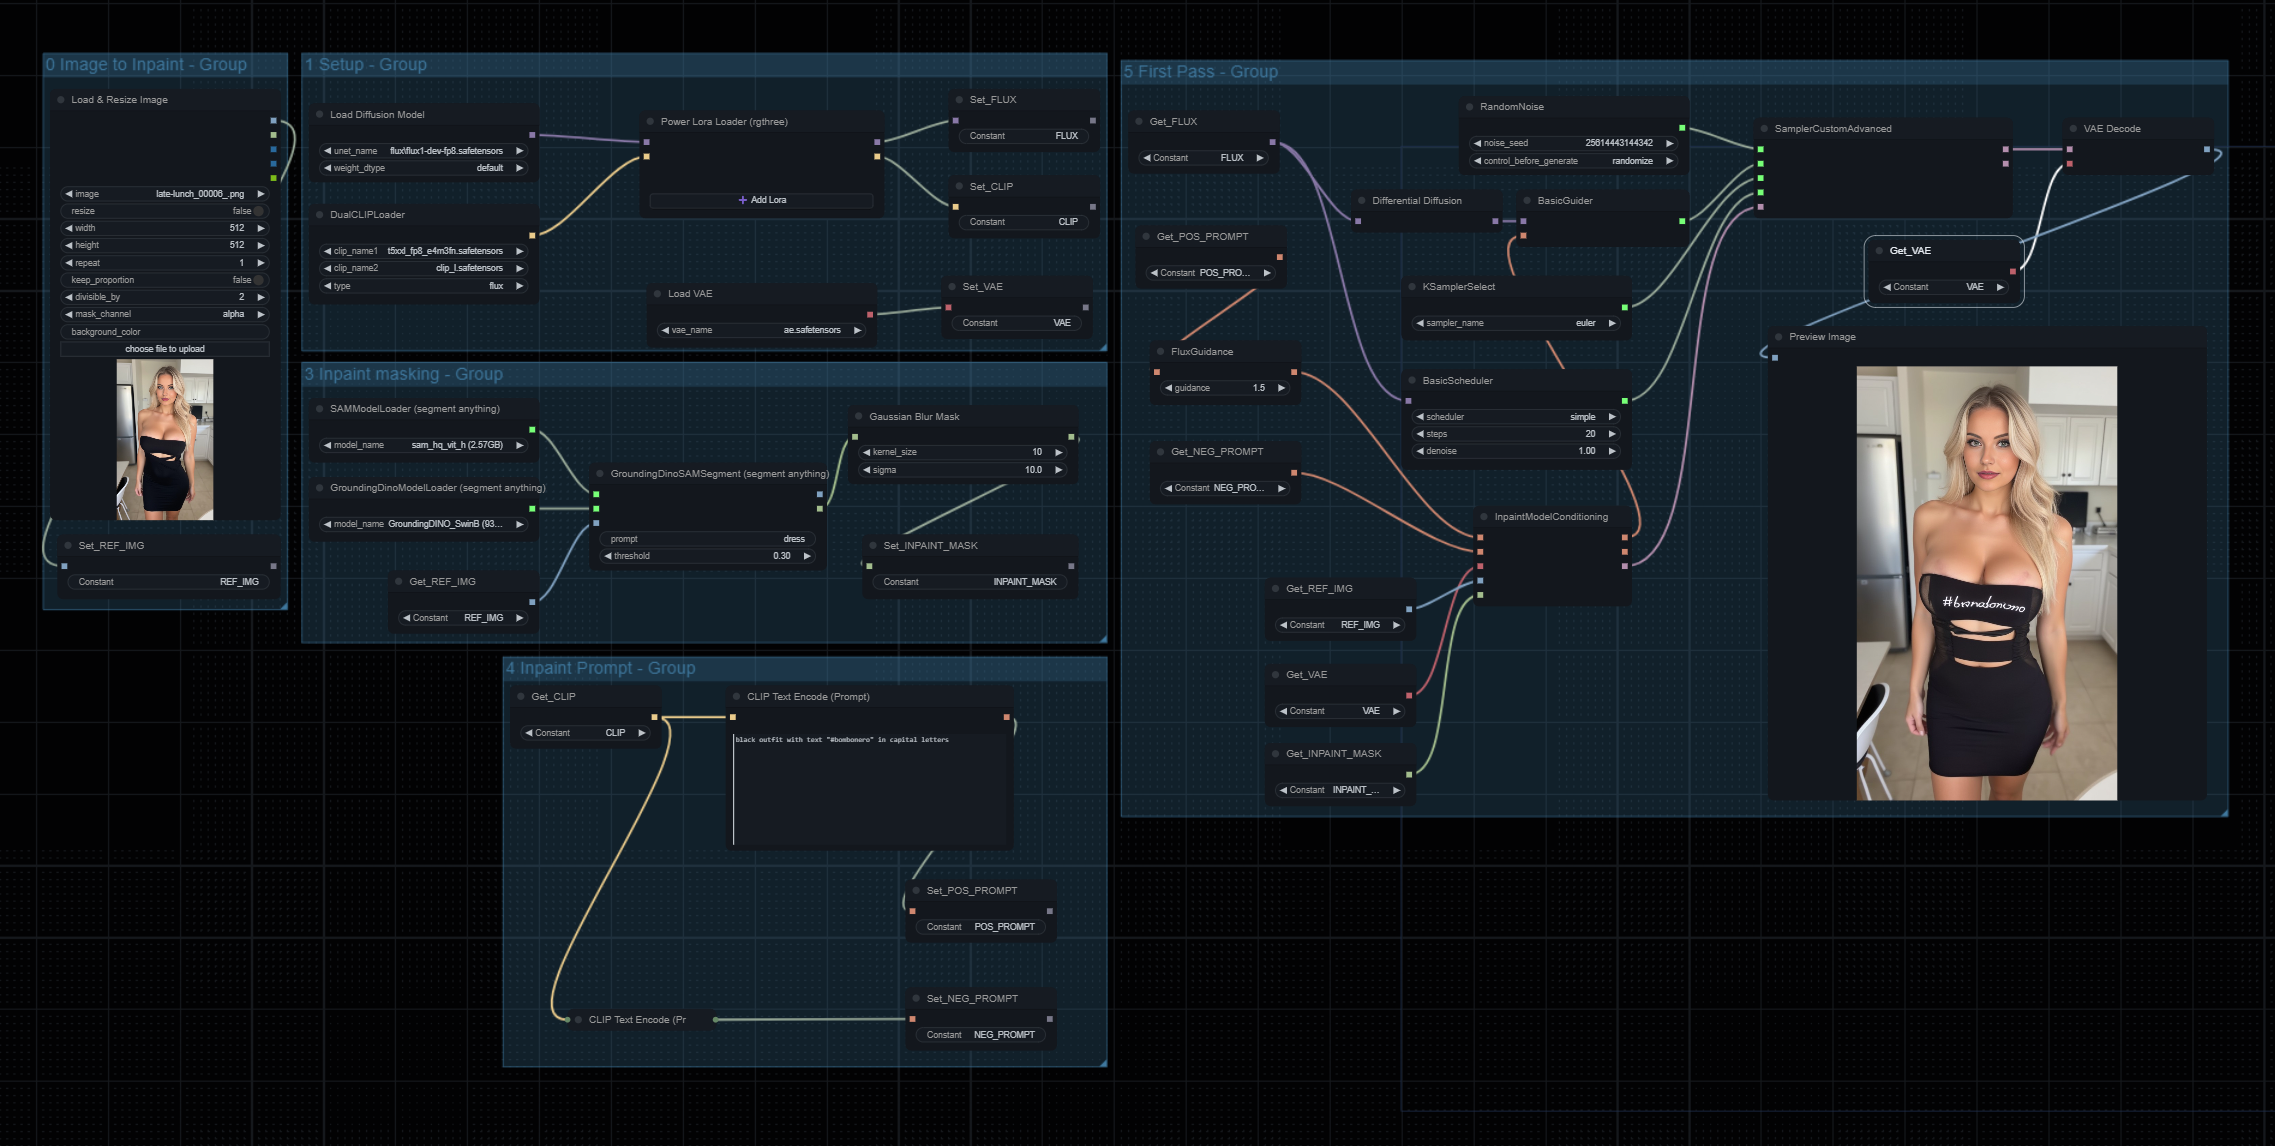Click the right arrow to increase width value
2275x1146 pixels.
pyautogui.click(x=261, y=228)
